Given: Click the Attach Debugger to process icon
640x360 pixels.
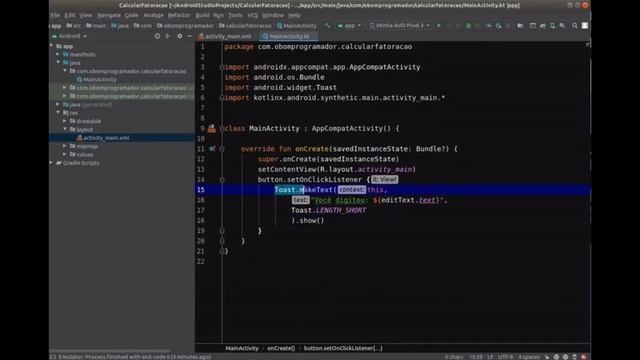Looking at the screenshot, I should pyautogui.click(x=498, y=25).
